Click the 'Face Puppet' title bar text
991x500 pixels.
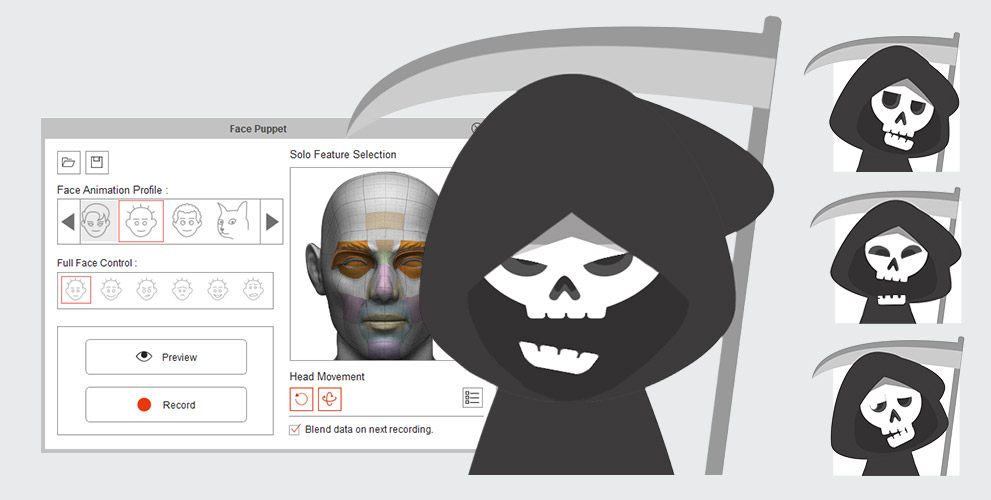point(258,129)
